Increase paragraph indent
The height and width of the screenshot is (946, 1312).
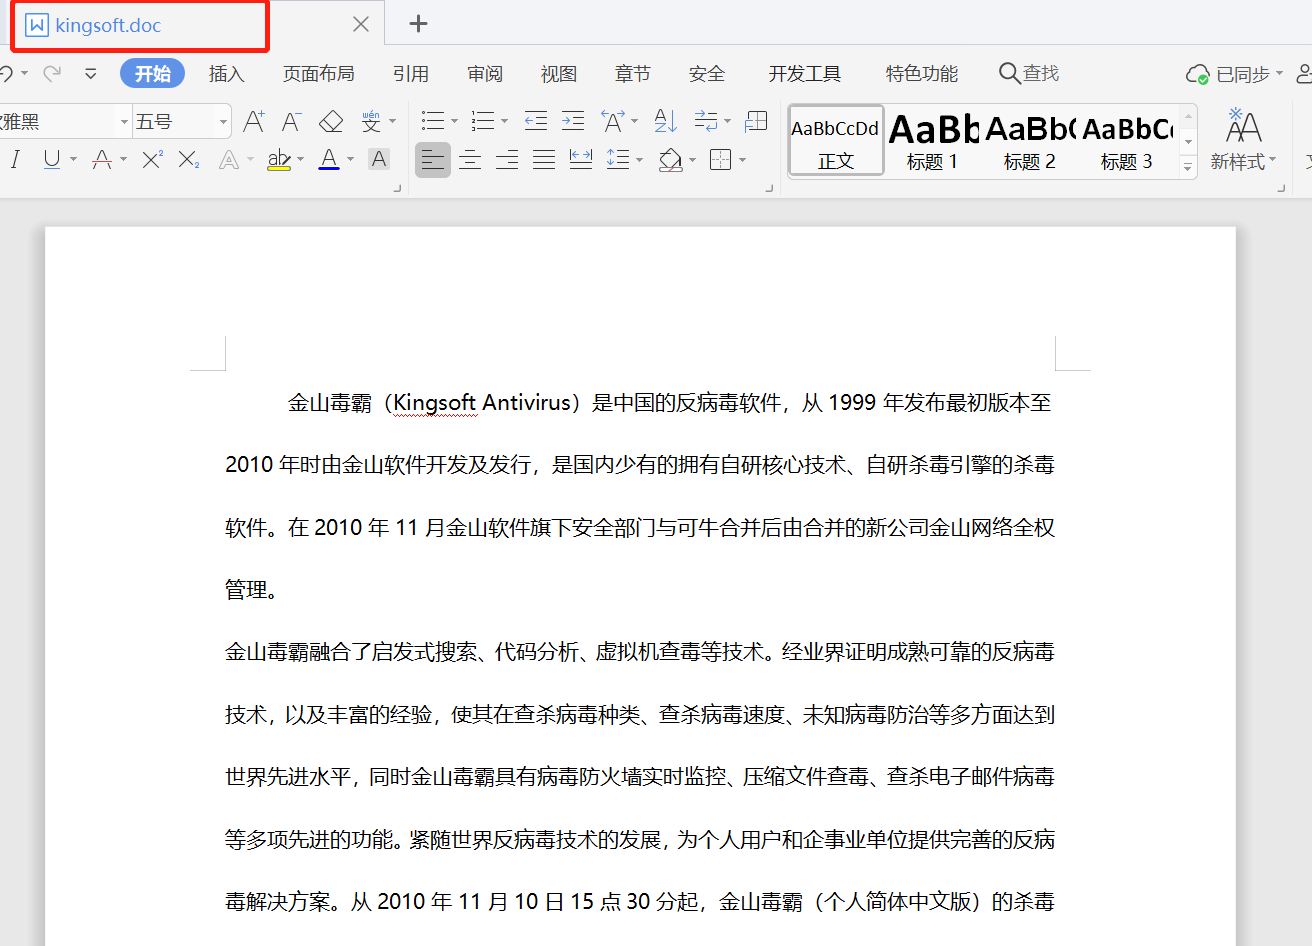[573, 121]
